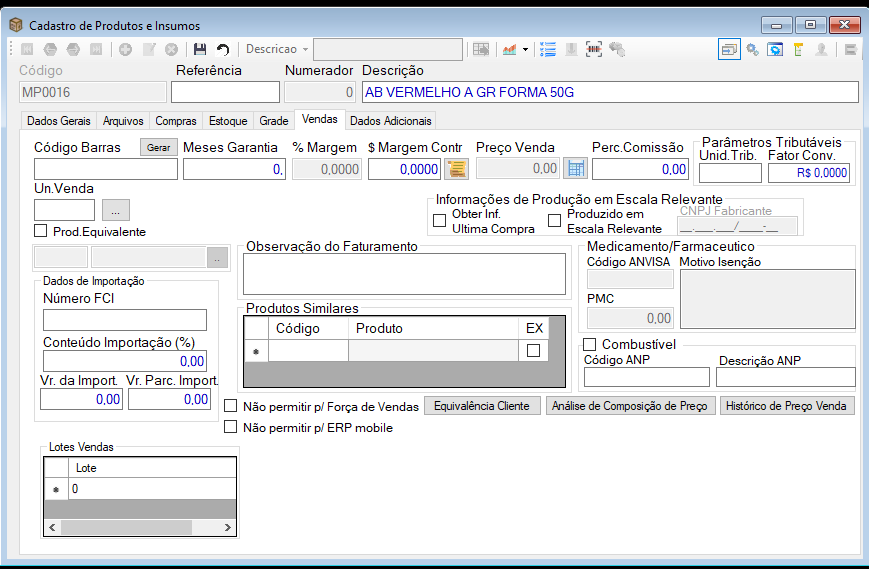Go to next record arrow

tap(73, 49)
